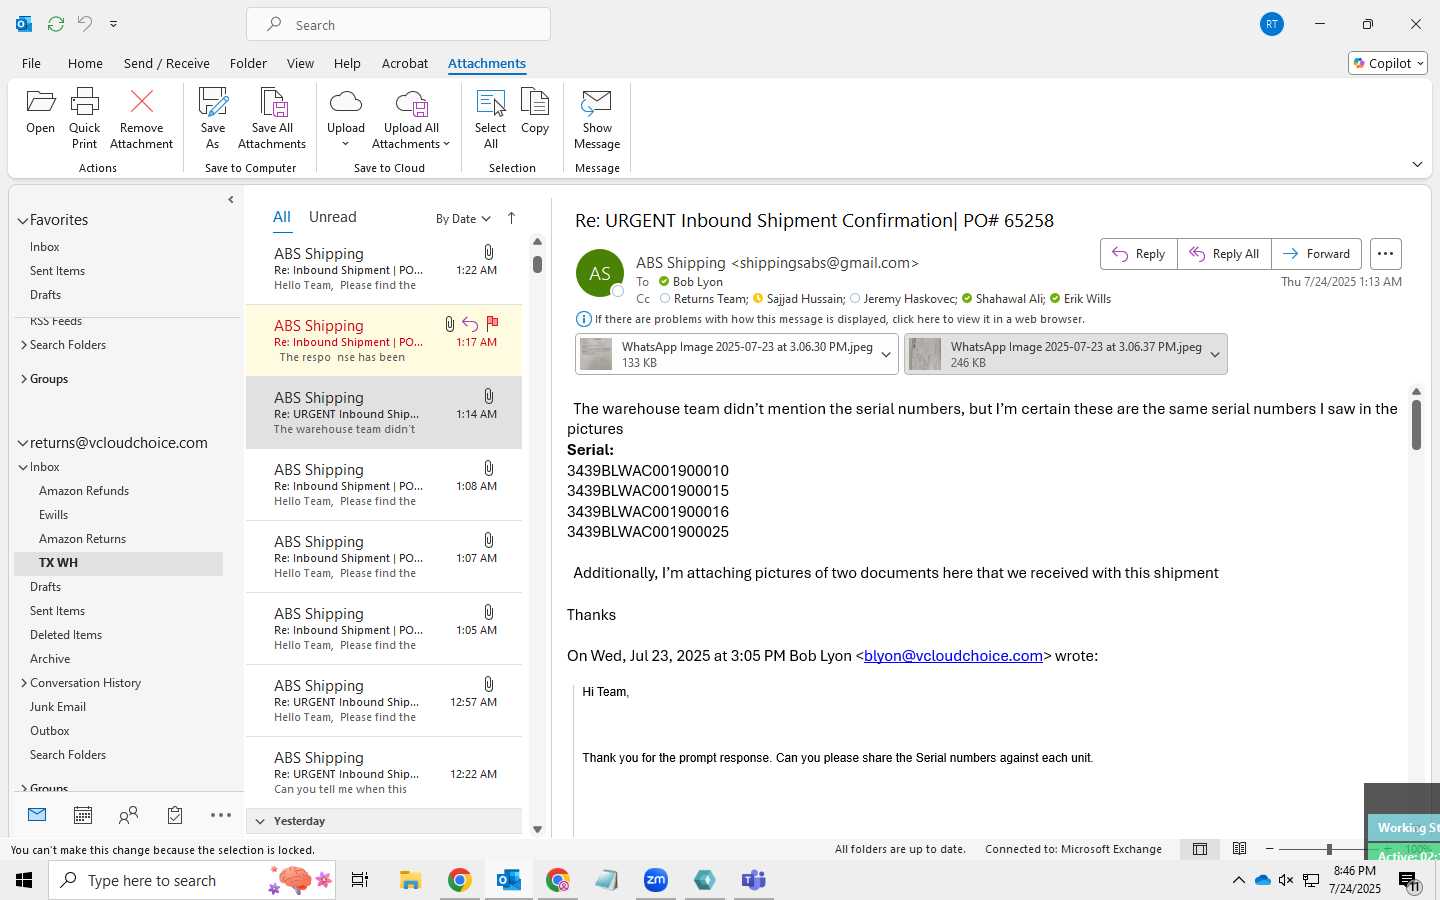Collapse the returns@vcloudchoice.com account

point(23,443)
